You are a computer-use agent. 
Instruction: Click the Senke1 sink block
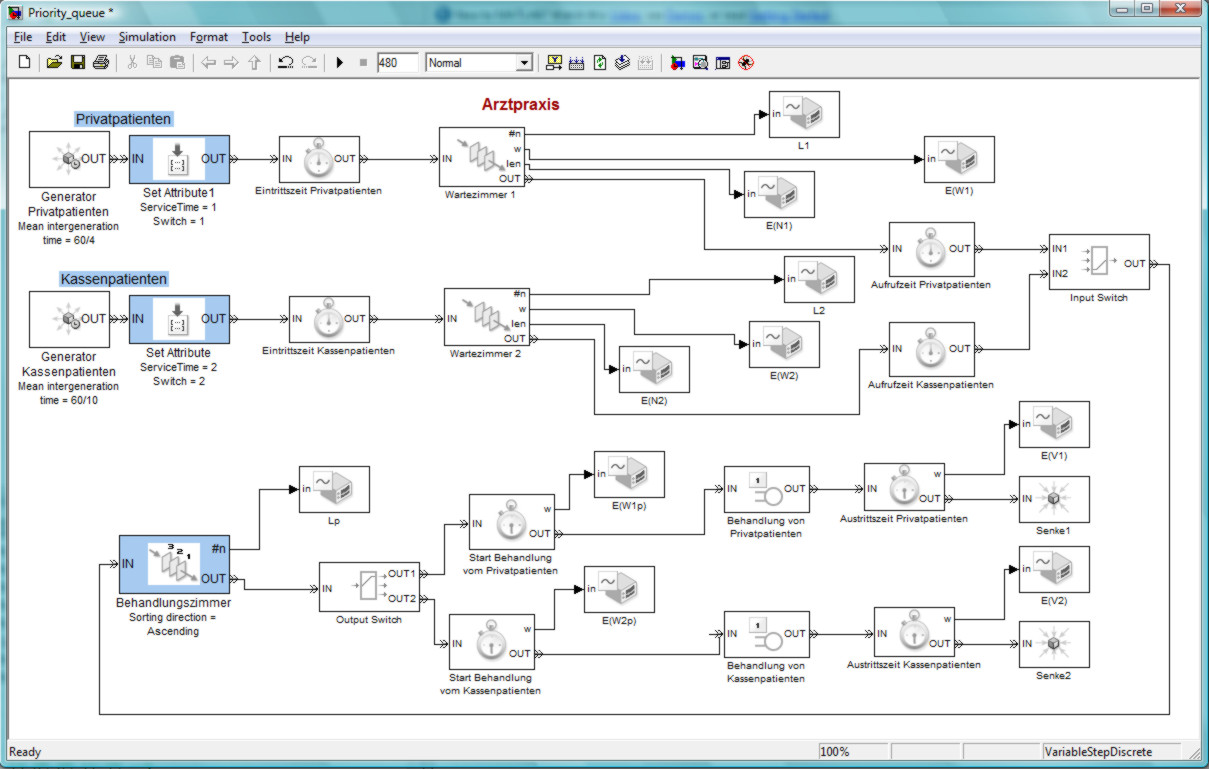(x=1053, y=499)
